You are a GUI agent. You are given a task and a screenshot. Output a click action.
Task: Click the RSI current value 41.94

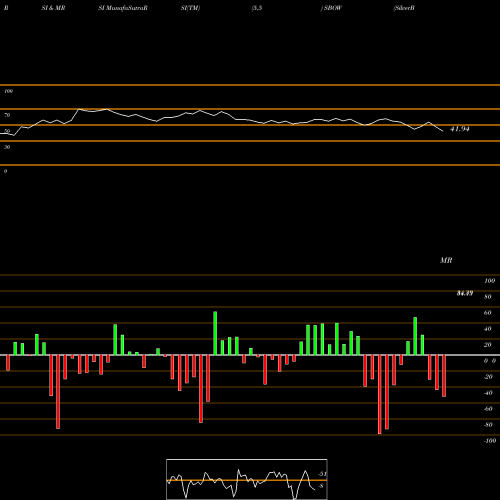click(460, 129)
